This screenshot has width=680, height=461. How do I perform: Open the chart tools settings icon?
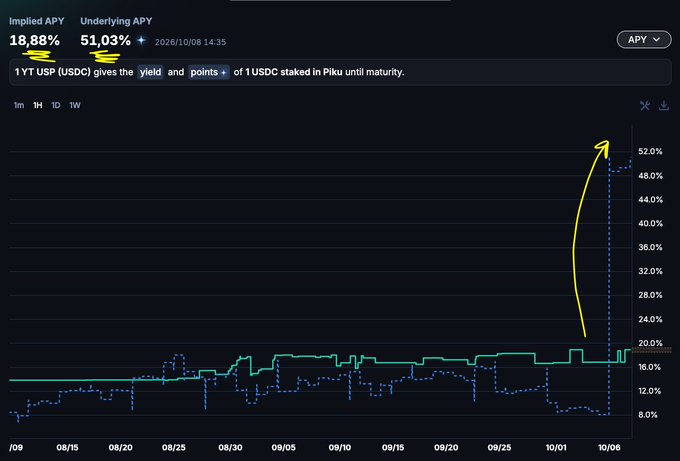point(645,105)
